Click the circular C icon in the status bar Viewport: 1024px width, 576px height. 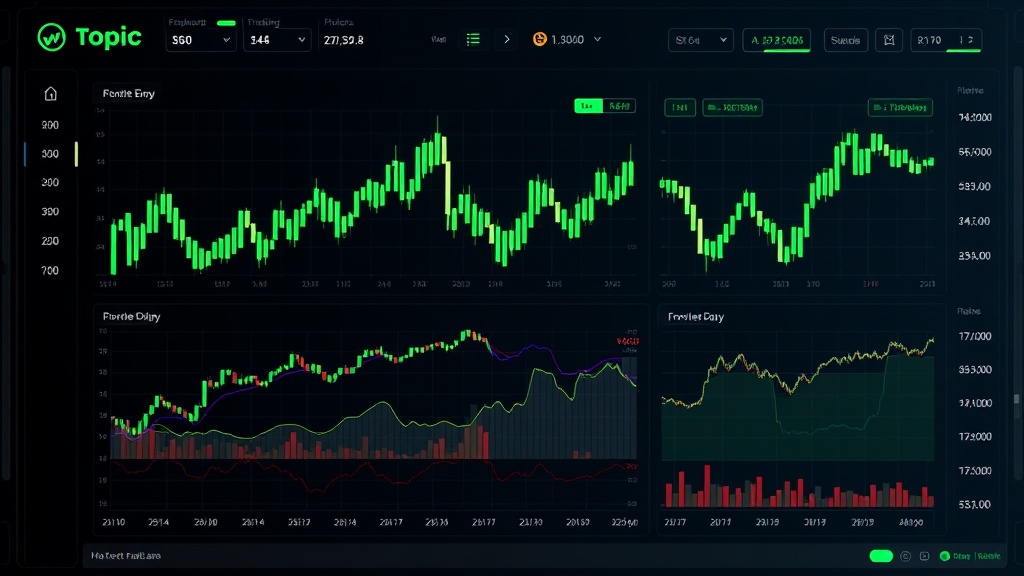[x=905, y=556]
